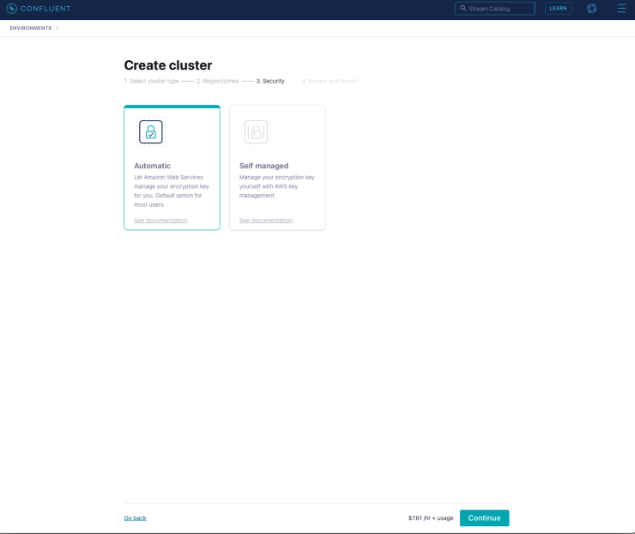Click the Self managed card title text
The width and height of the screenshot is (635, 534).
tap(264, 166)
